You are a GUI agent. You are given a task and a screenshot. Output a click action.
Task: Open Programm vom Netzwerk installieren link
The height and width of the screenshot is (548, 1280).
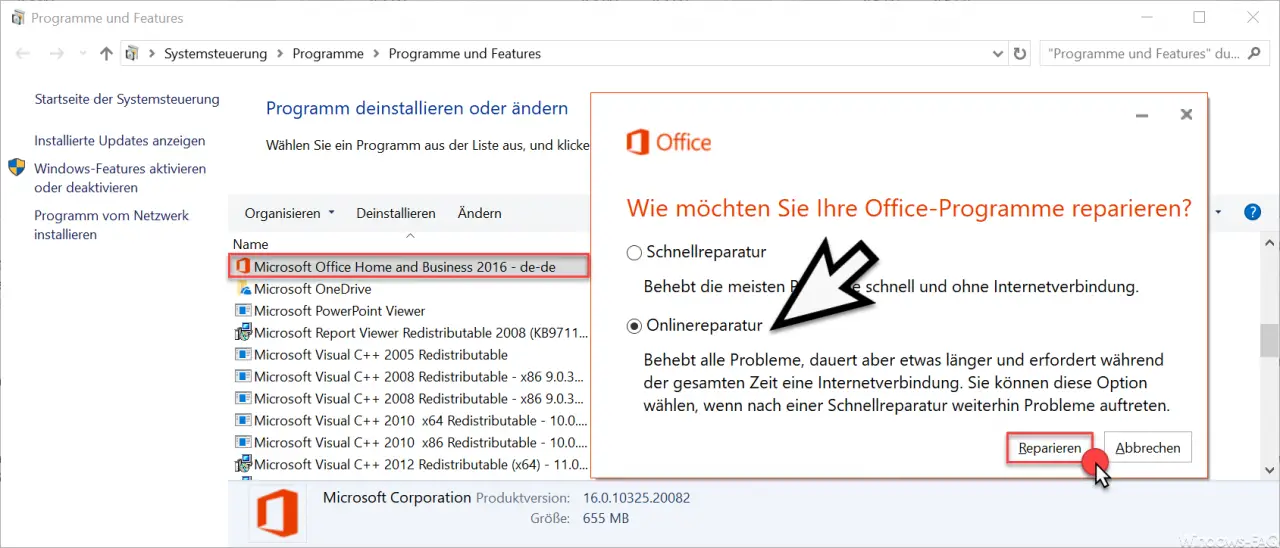click(112, 225)
